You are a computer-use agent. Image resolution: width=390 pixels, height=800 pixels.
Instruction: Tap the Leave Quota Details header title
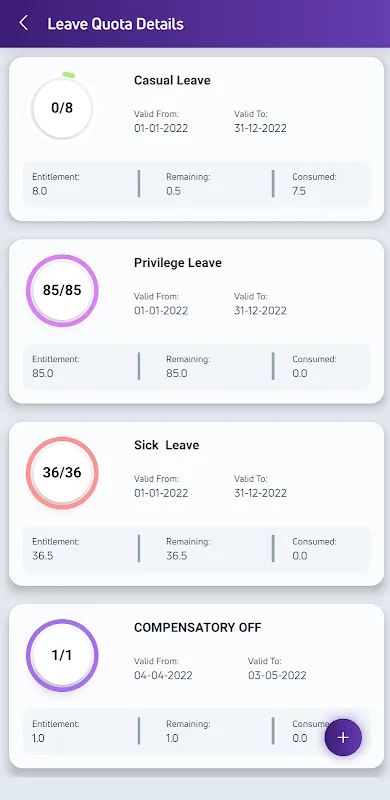click(115, 23)
